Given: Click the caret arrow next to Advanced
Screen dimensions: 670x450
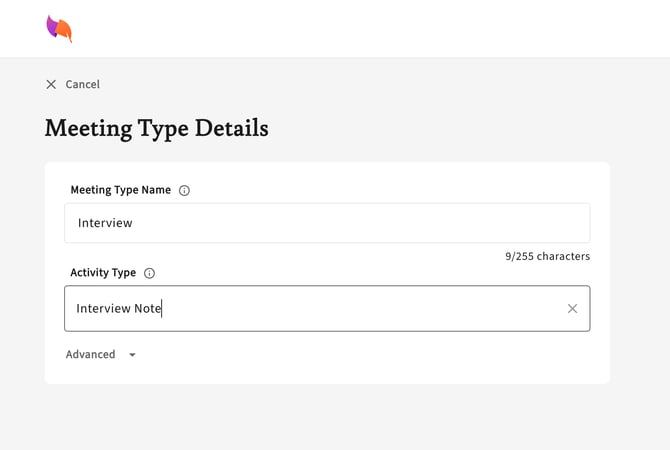Looking at the screenshot, I should (x=133, y=355).
